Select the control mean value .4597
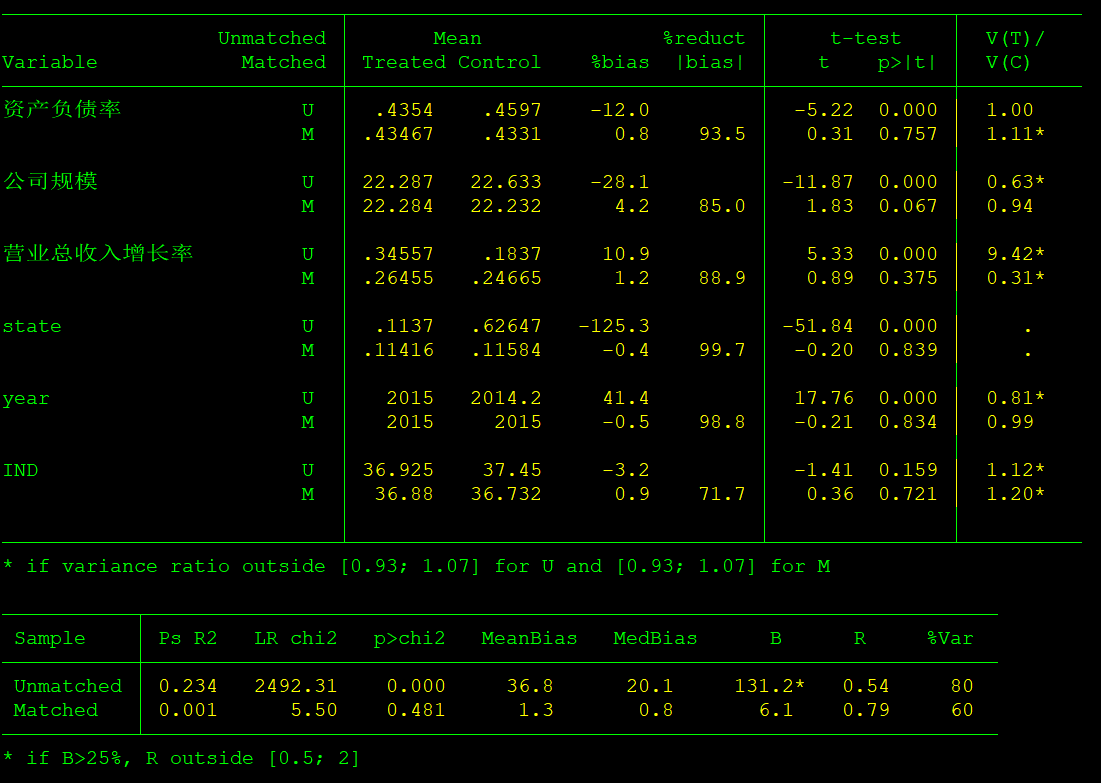1101x783 pixels. tap(512, 110)
